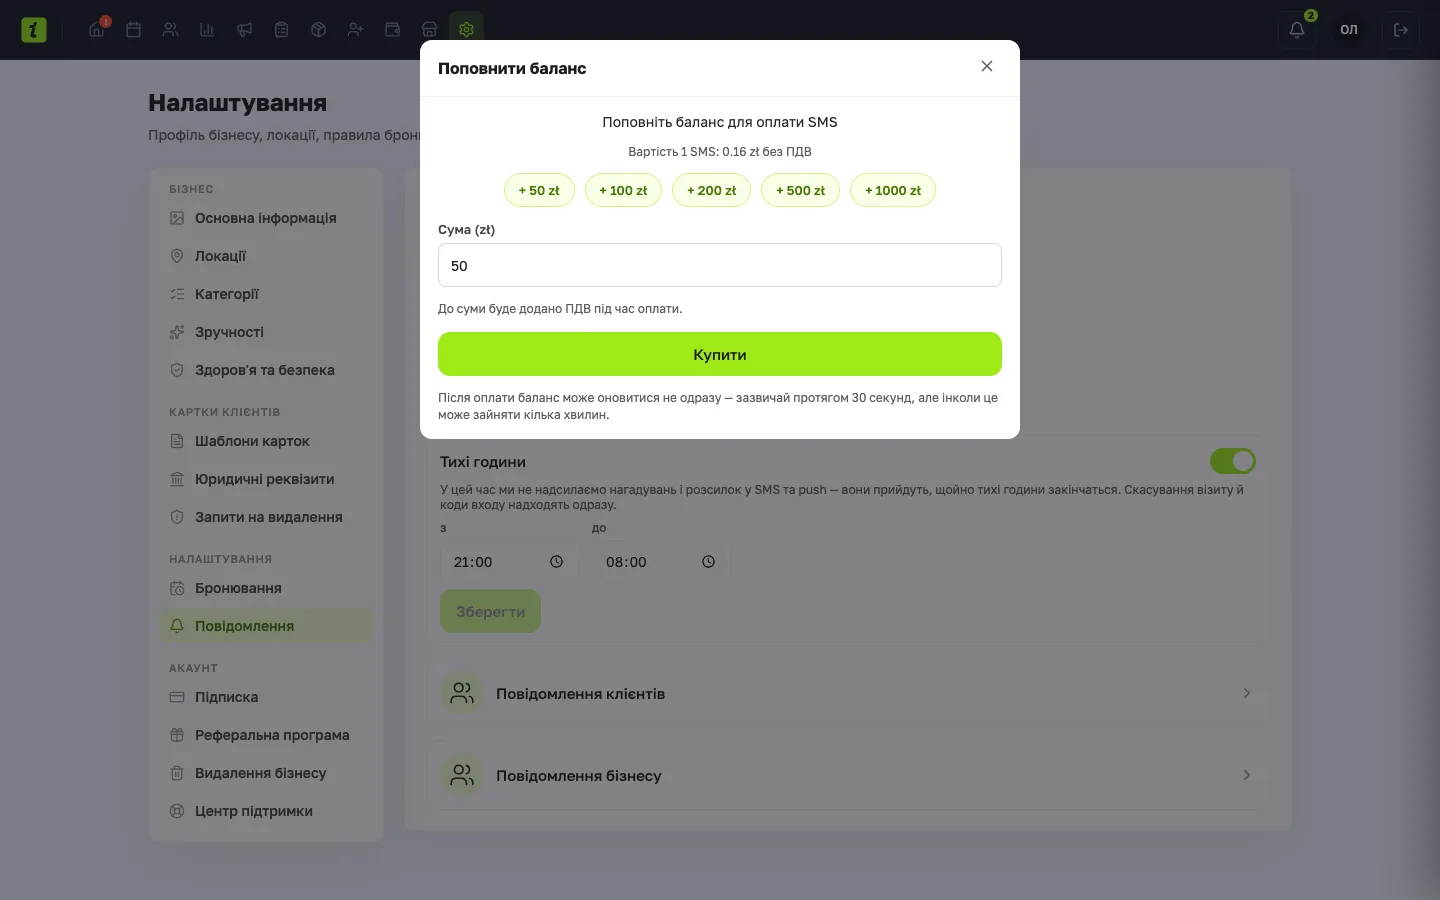This screenshot has width=1440, height=900.
Task: Open the bar chart analytics icon
Action: 207,30
